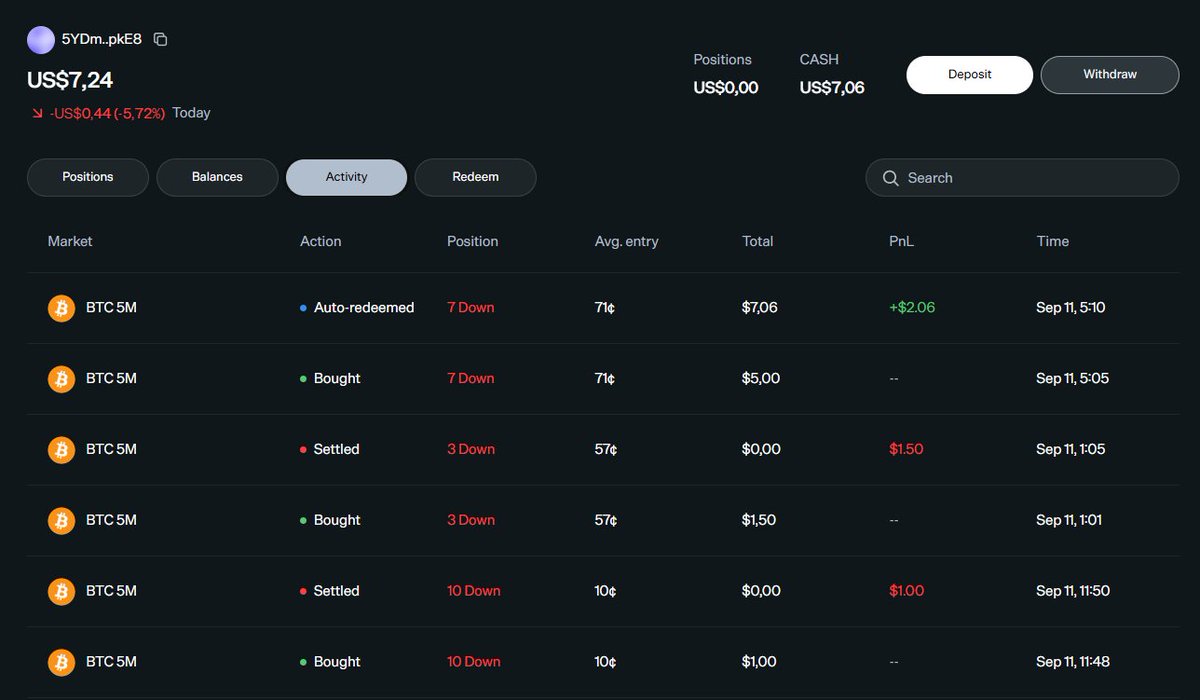Click 10 Down in Sep 11, 11:48 row
This screenshot has width=1200, height=700.
pyautogui.click(x=474, y=662)
